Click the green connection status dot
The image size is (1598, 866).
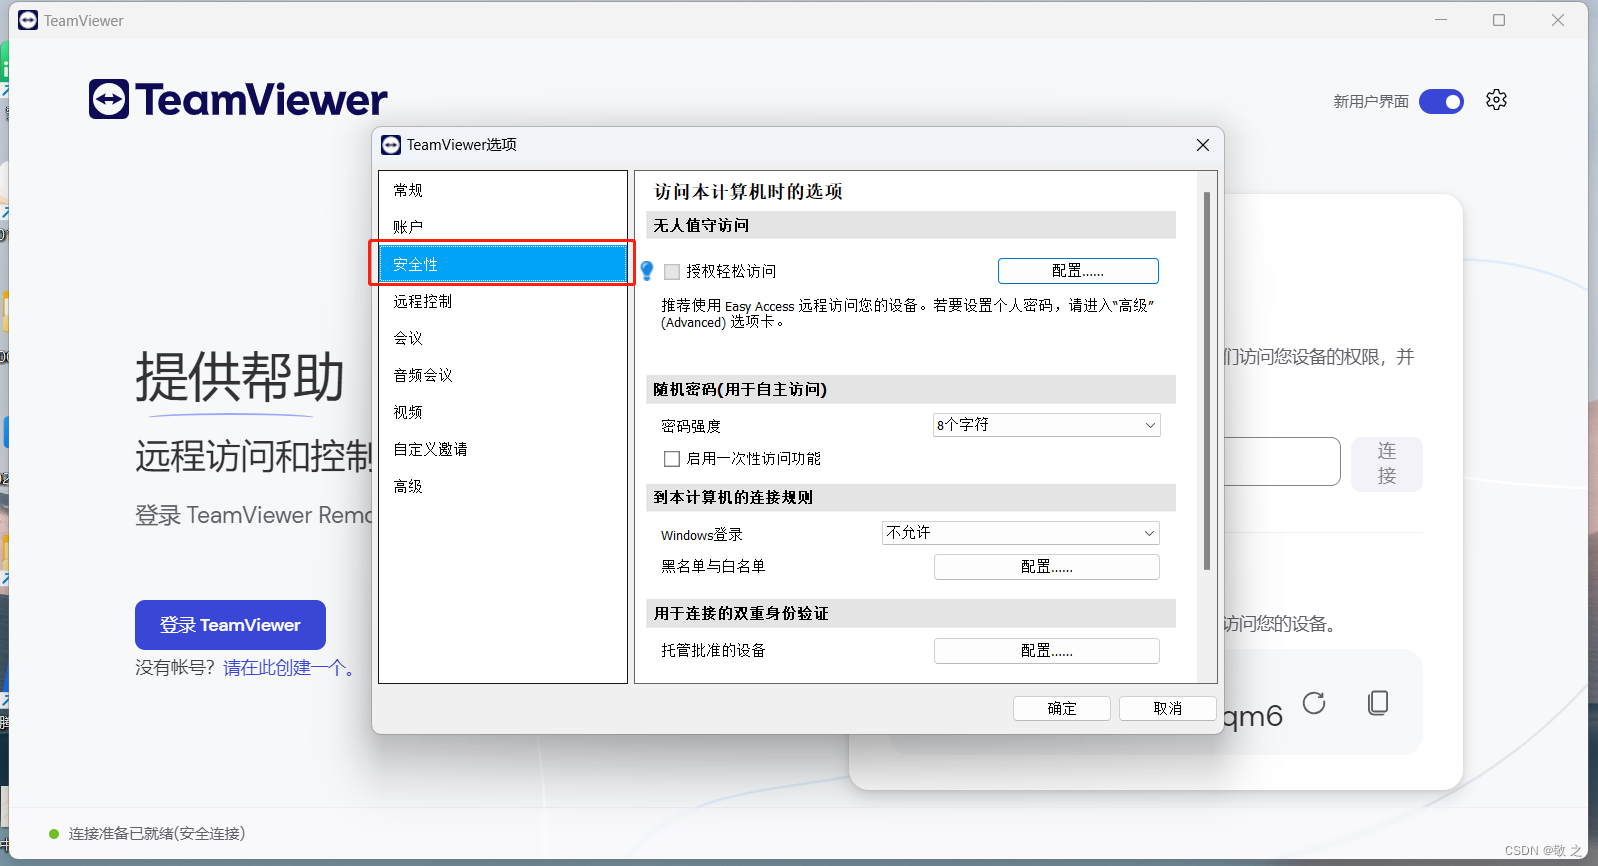click(x=54, y=834)
